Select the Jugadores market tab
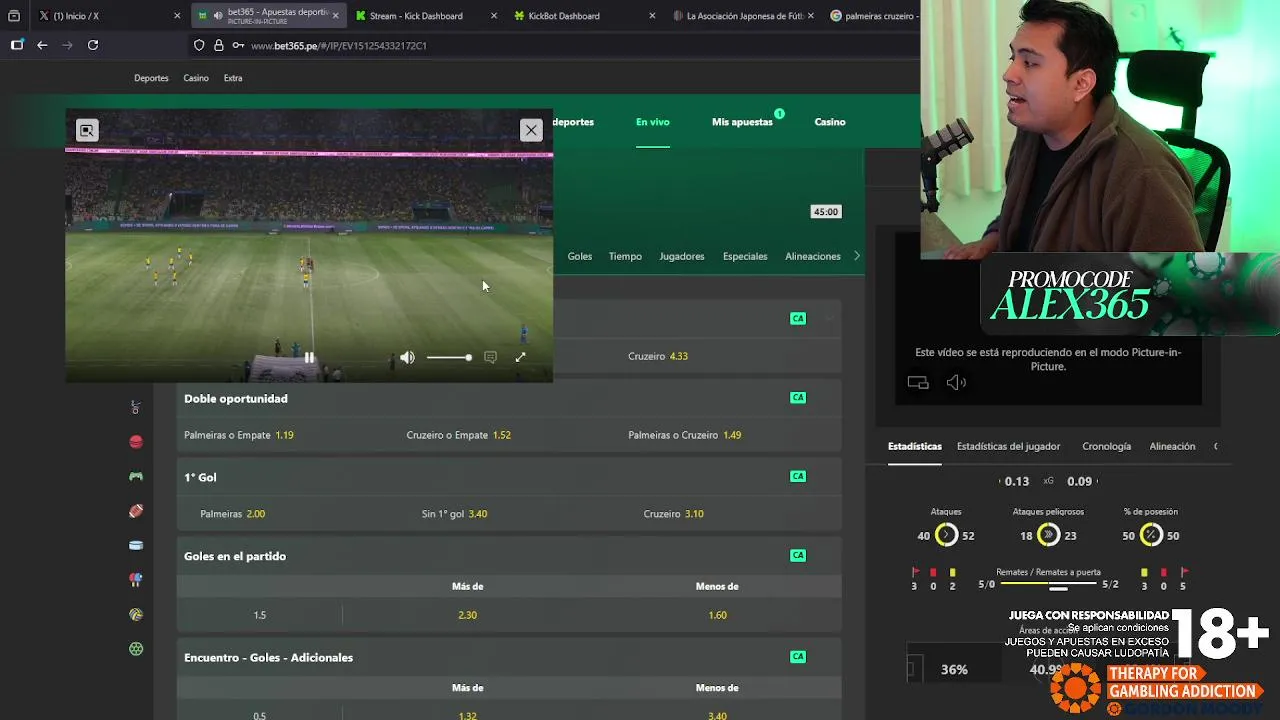Viewport: 1280px width, 720px height. point(682,256)
